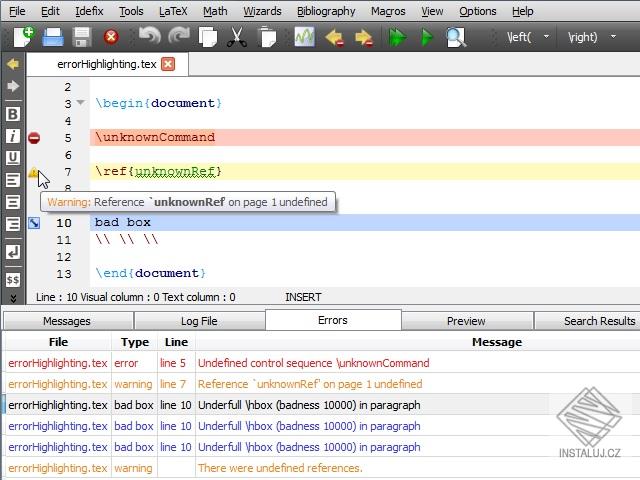Apply underline with the U icon
The image size is (640, 480).
pos(13,158)
